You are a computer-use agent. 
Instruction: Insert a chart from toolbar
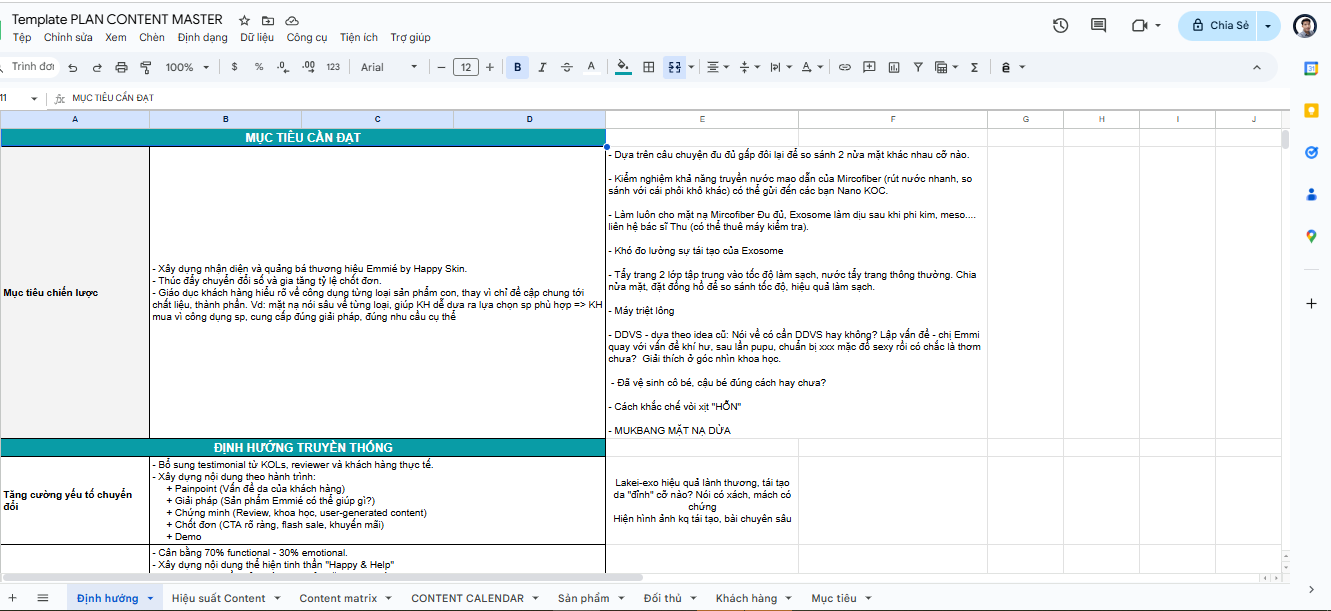[892, 67]
